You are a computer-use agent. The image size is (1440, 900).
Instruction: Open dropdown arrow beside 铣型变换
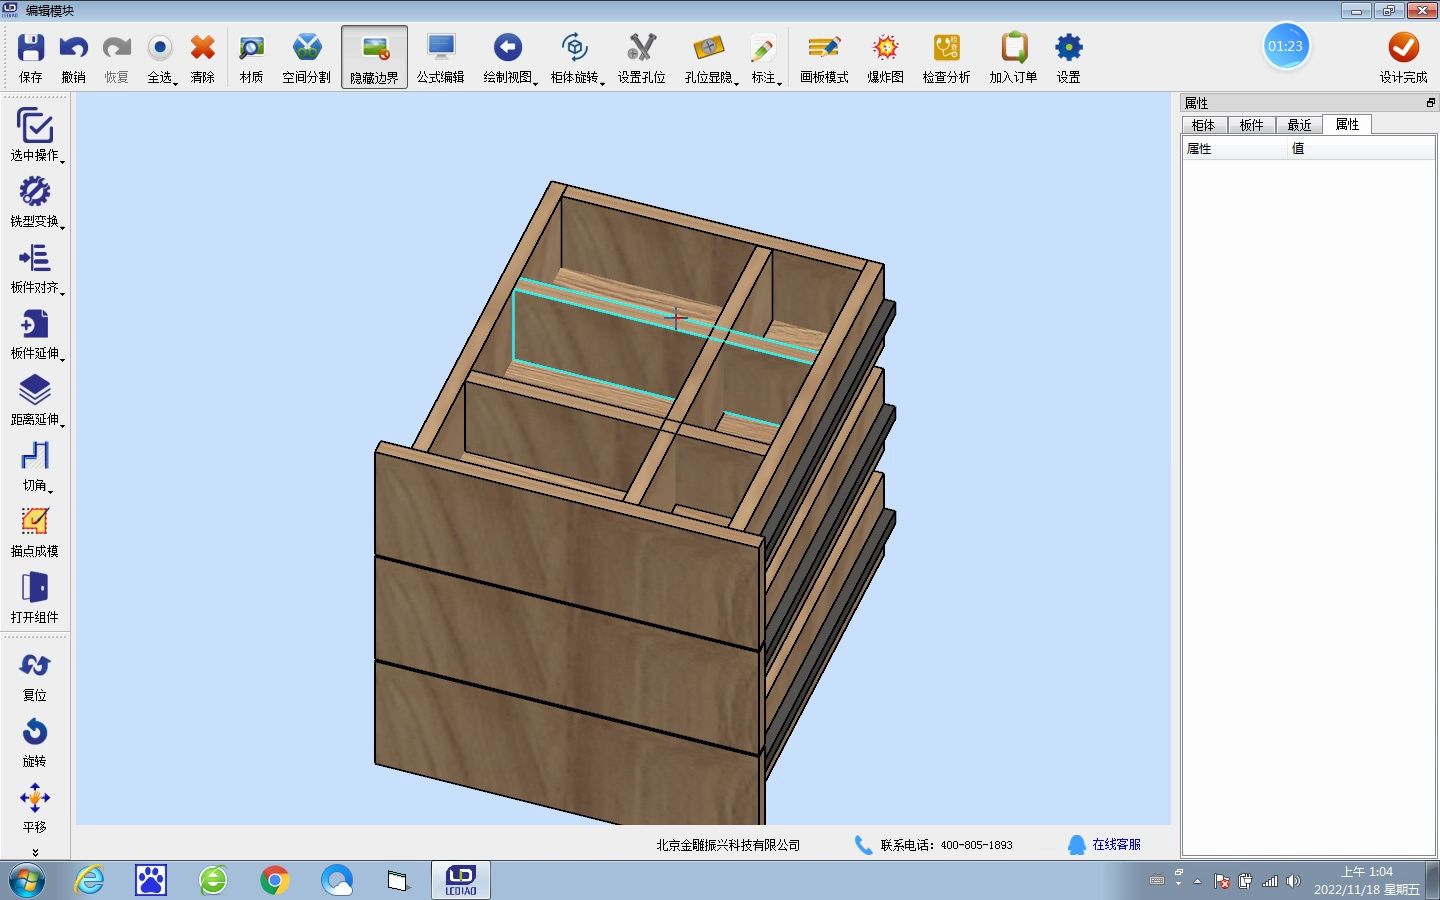coord(62,227)
